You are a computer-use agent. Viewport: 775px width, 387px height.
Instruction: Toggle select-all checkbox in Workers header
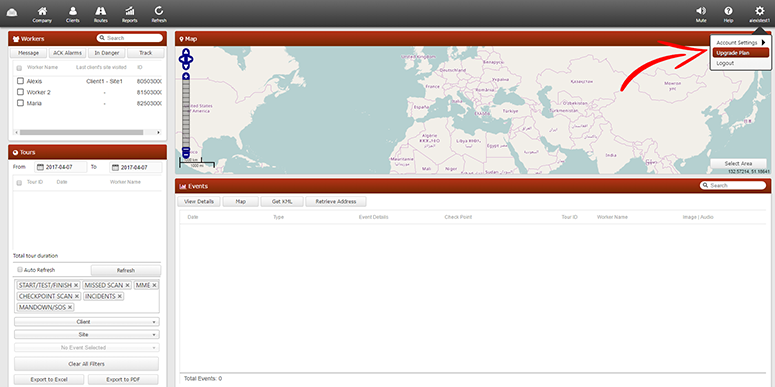tap(19, 68)
